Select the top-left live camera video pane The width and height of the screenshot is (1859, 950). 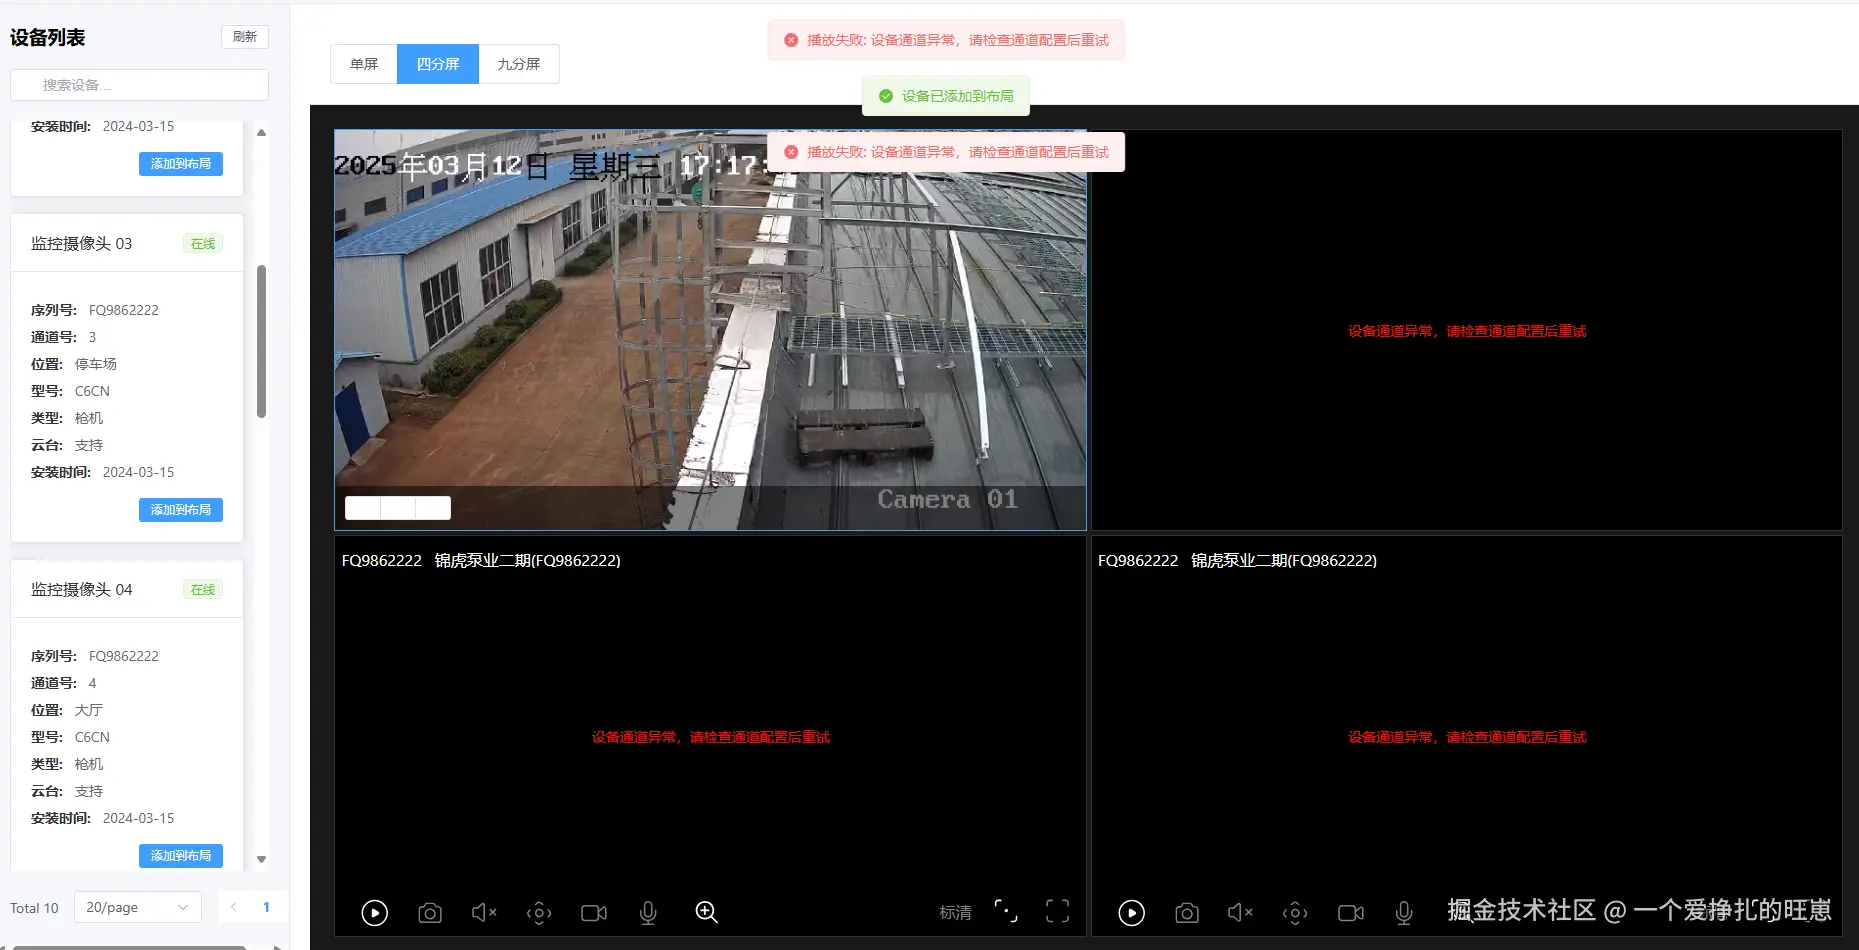pyautogui.click(x=710, y=330)
